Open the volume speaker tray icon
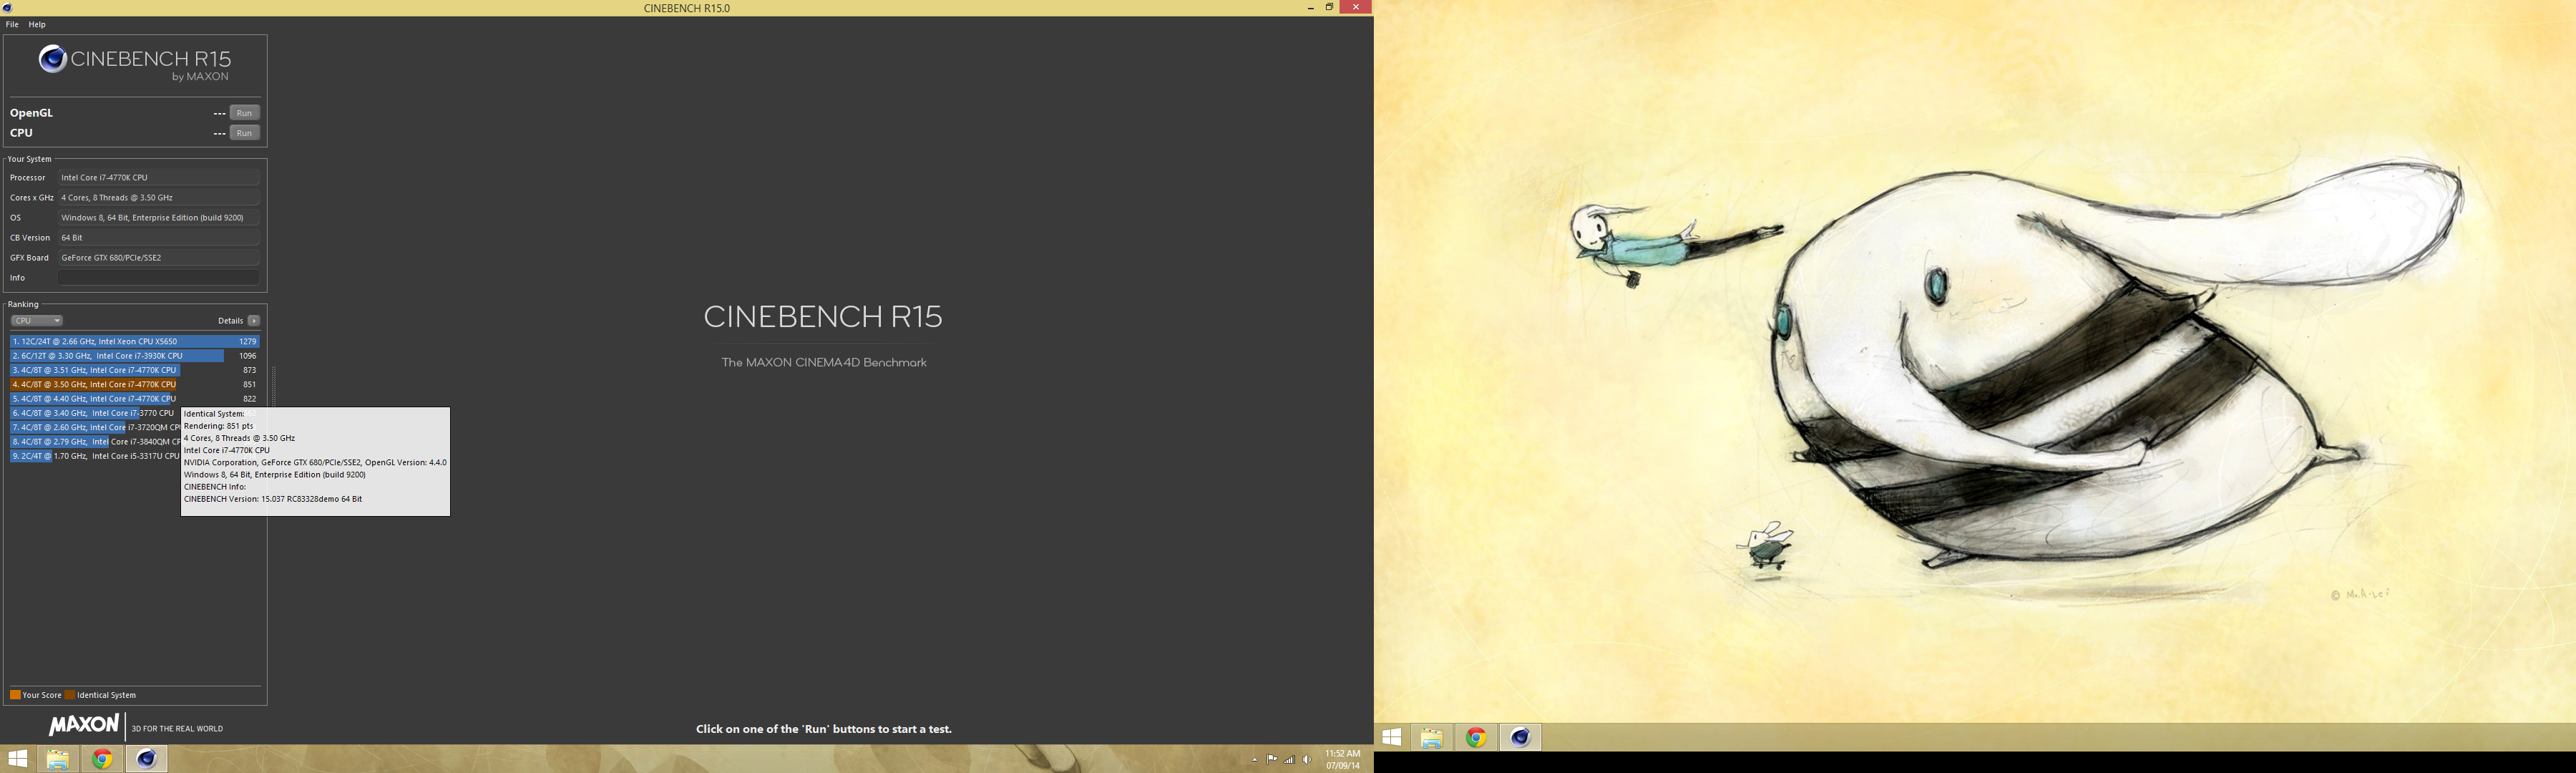Viewport: 2576px width, 773px height. point(1307,759)
